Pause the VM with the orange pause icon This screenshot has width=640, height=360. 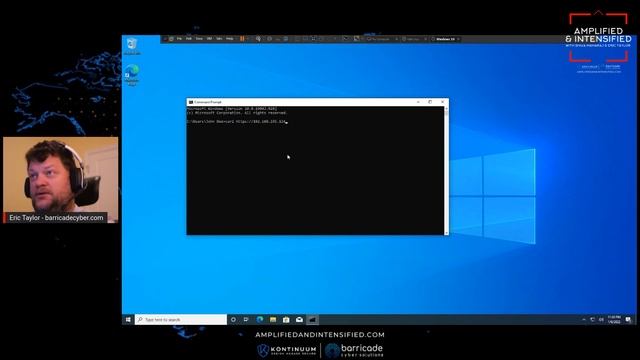242,39
